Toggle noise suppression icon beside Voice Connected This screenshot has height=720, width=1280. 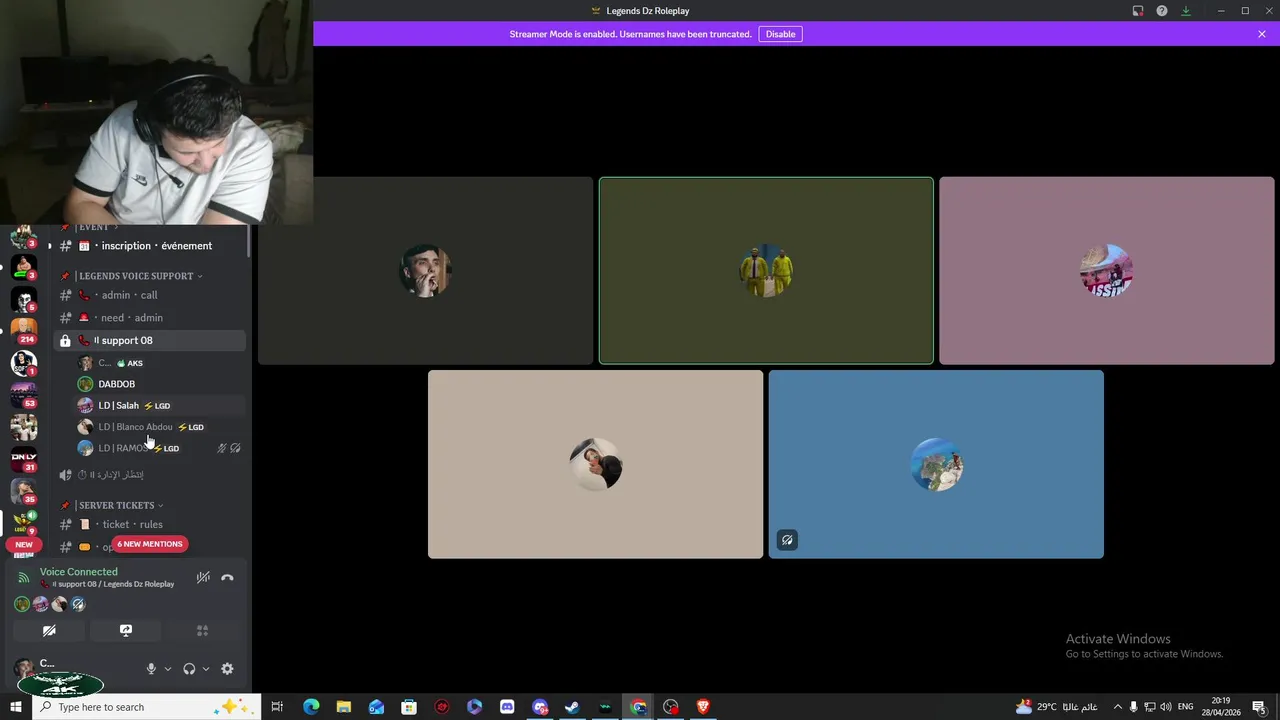[203, 577]
